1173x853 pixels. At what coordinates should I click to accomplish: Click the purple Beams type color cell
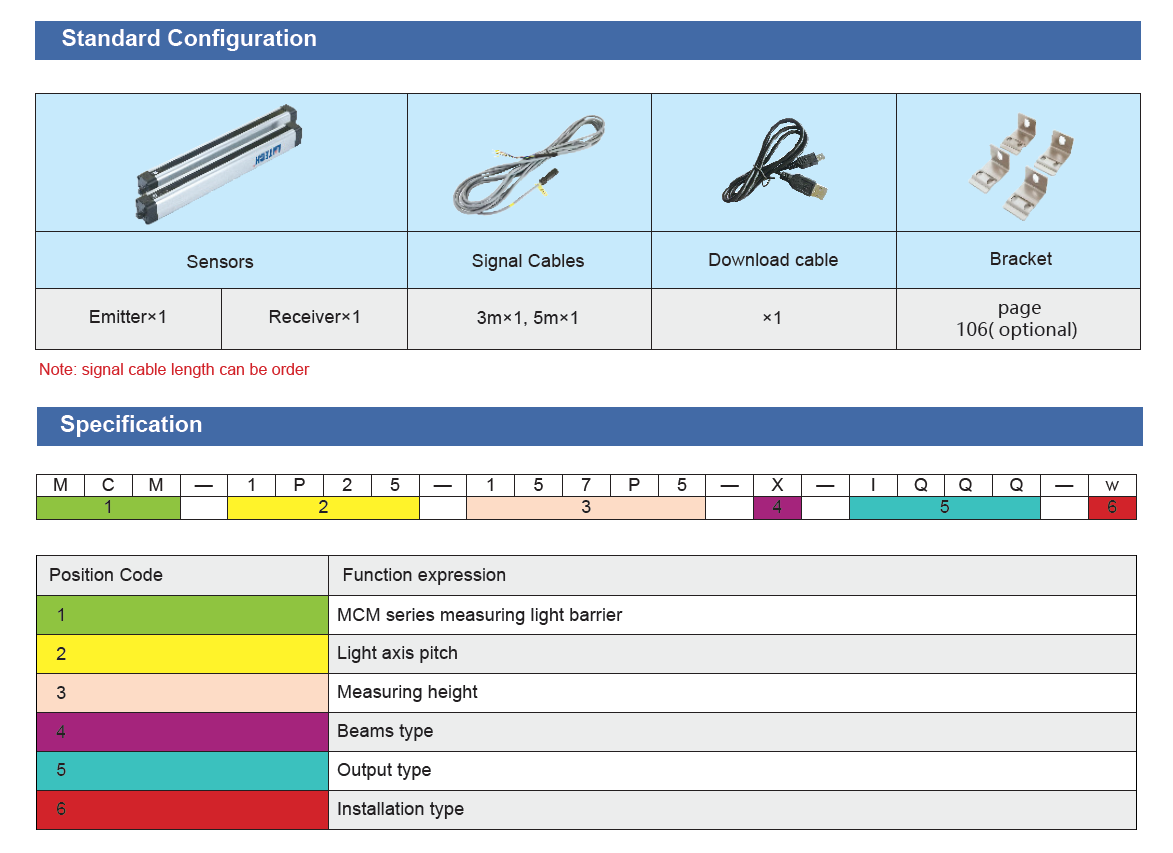(182, 732)
